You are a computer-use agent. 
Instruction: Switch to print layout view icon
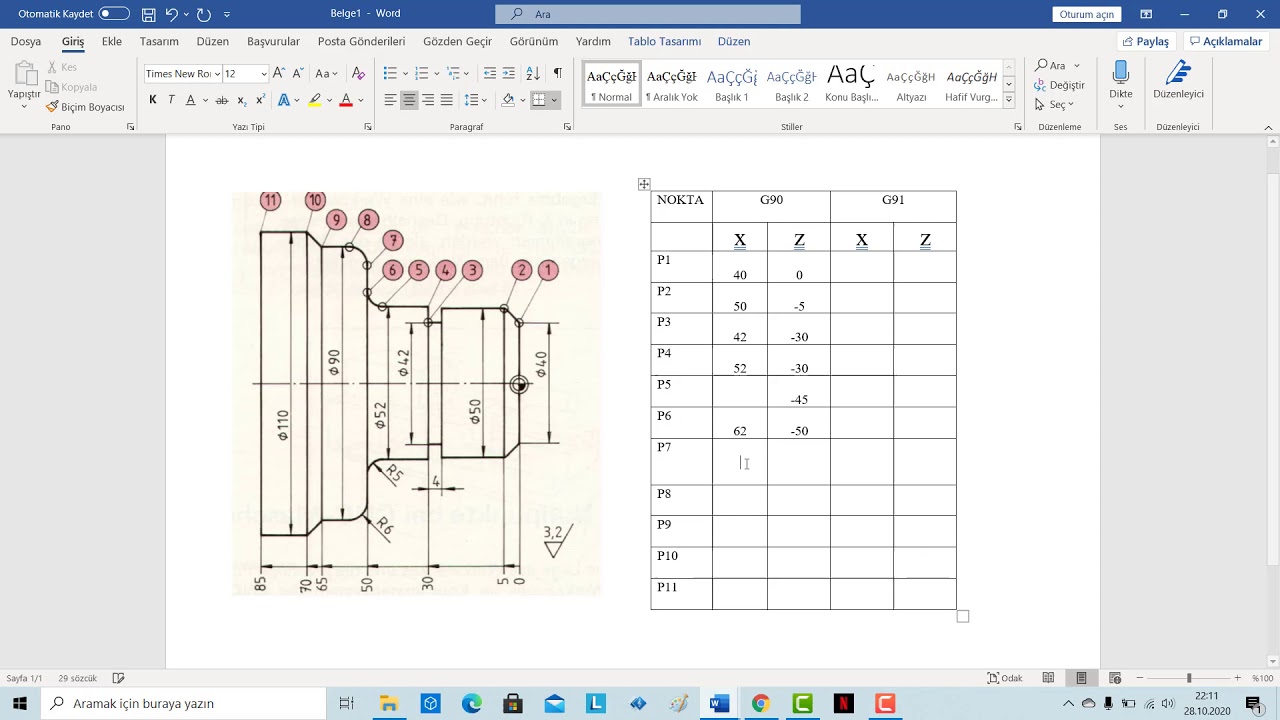point(1081,678)
